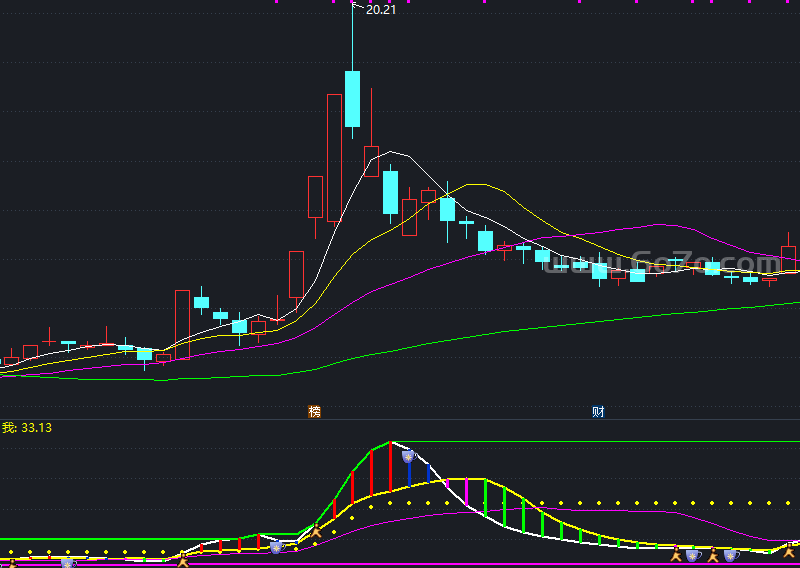Image resolution: width=800 pixels, height=568 pixels.
Task: Click the leftmost cup icon in indicator panel
Action: coord(68,563)
